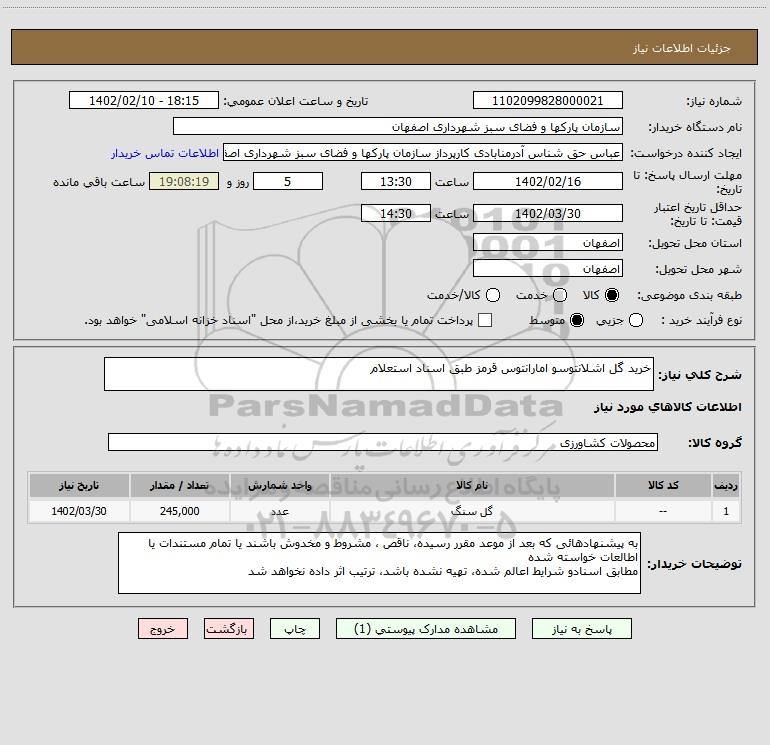Click the buyer organization name field
The image size is (770, 745).
(x=398, y=127)
